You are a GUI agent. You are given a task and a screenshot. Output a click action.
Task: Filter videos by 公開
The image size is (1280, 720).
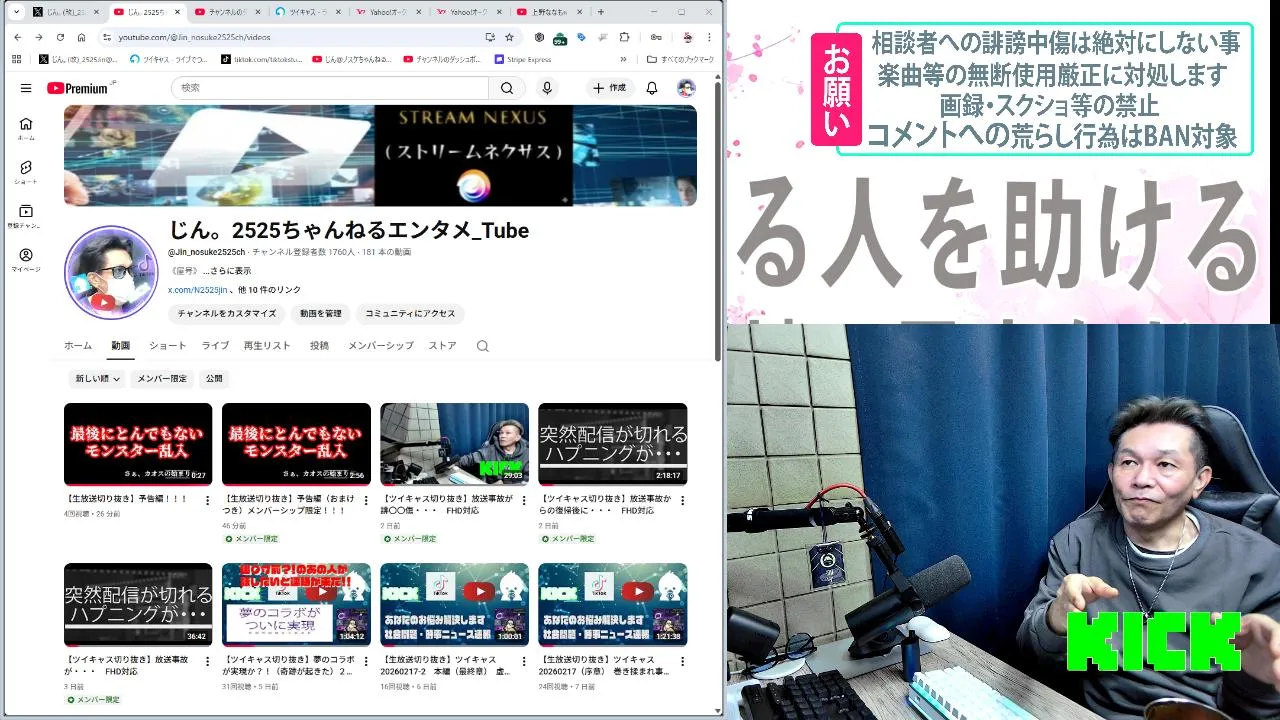click(x=214, y=379)
